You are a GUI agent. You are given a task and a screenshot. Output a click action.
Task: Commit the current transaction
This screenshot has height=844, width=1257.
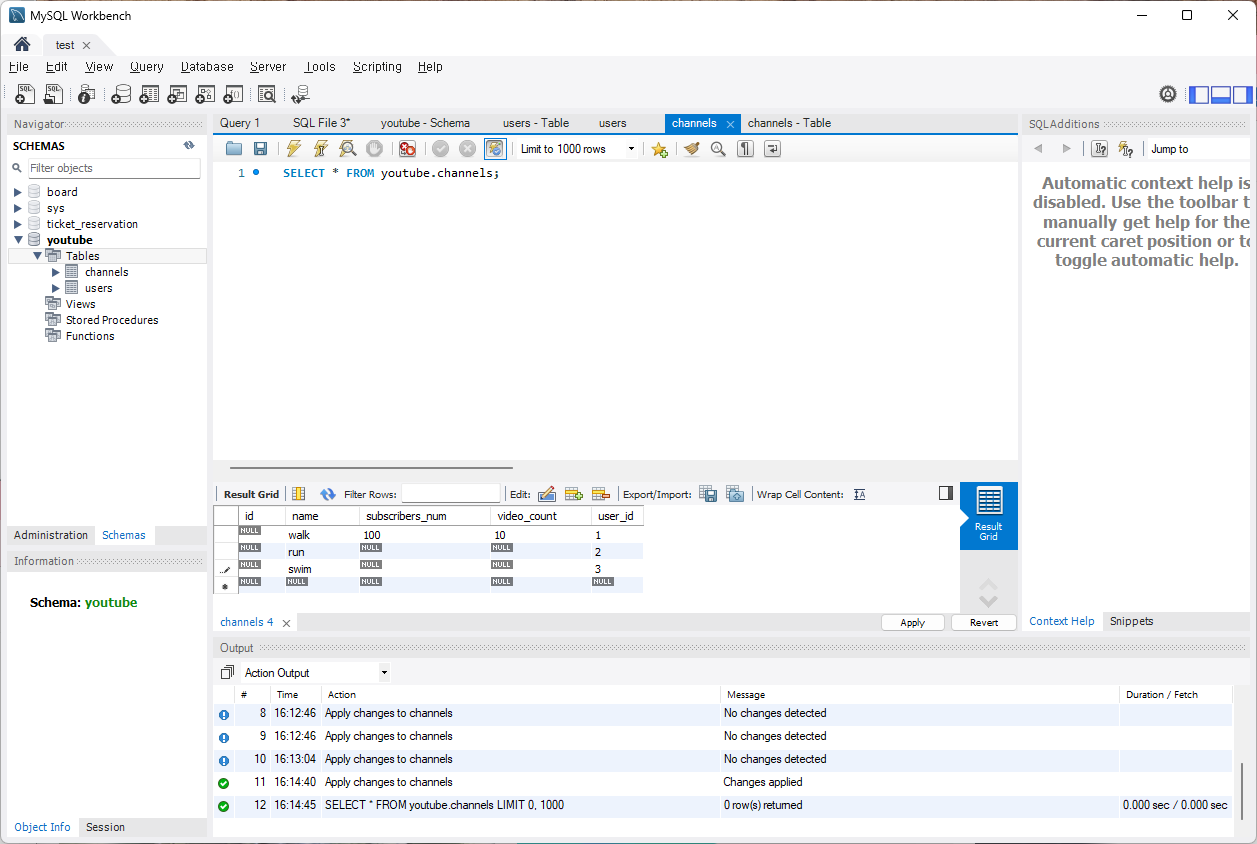tap(440, 149)
